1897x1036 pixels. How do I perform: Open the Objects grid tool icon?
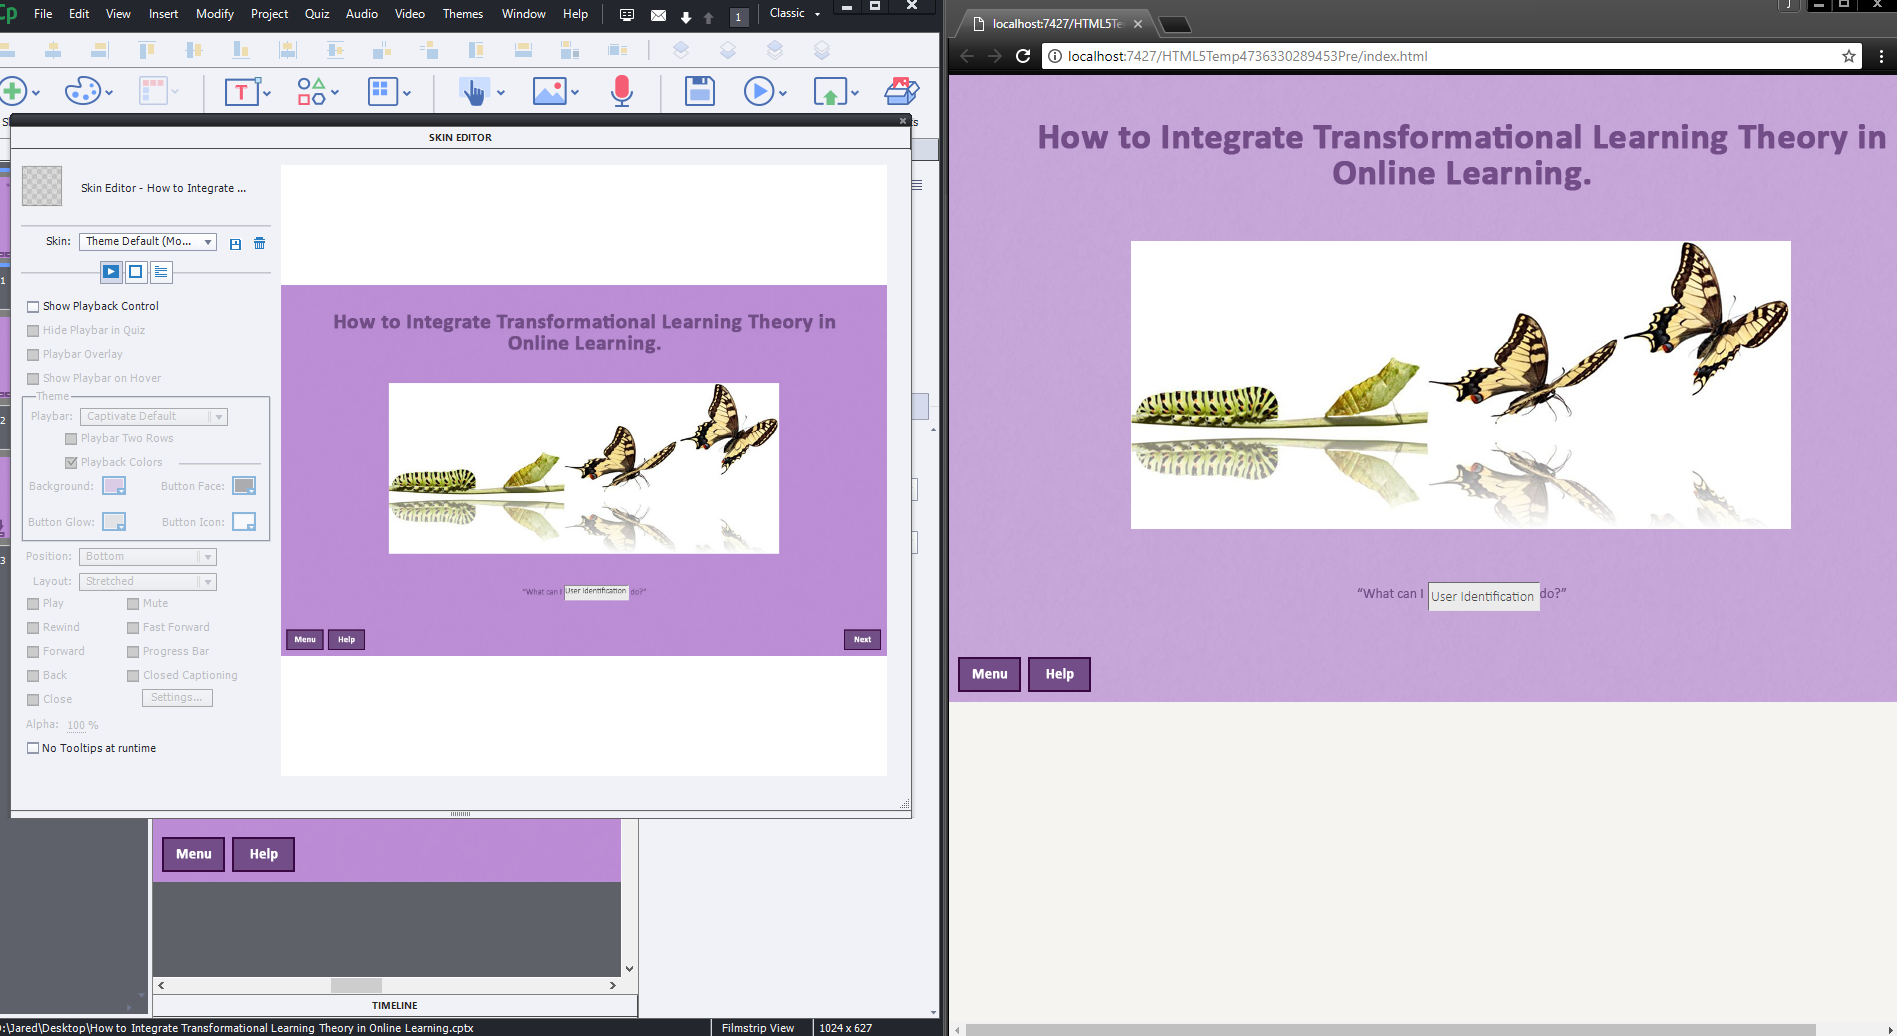click(x=383, y=91)
